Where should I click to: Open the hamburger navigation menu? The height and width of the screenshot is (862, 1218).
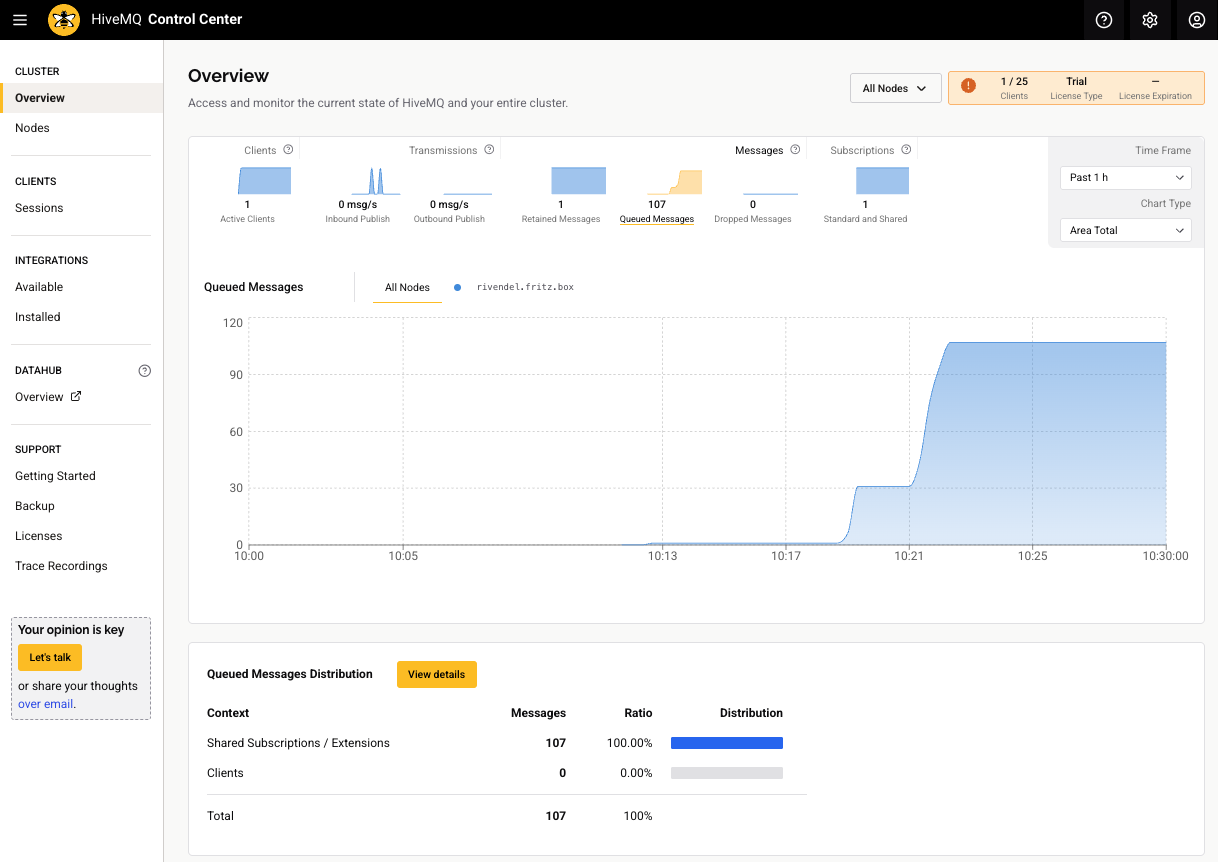pos(20,20)
